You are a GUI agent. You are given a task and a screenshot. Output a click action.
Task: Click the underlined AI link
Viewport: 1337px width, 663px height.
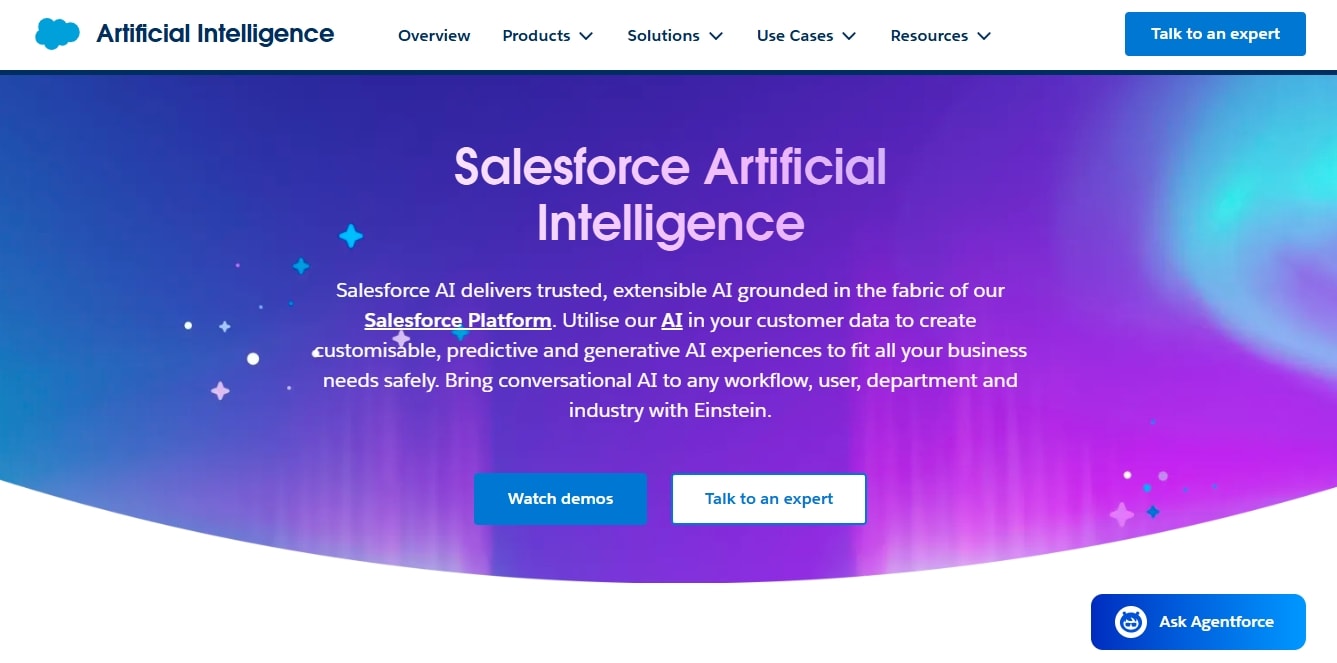(671, 320)
